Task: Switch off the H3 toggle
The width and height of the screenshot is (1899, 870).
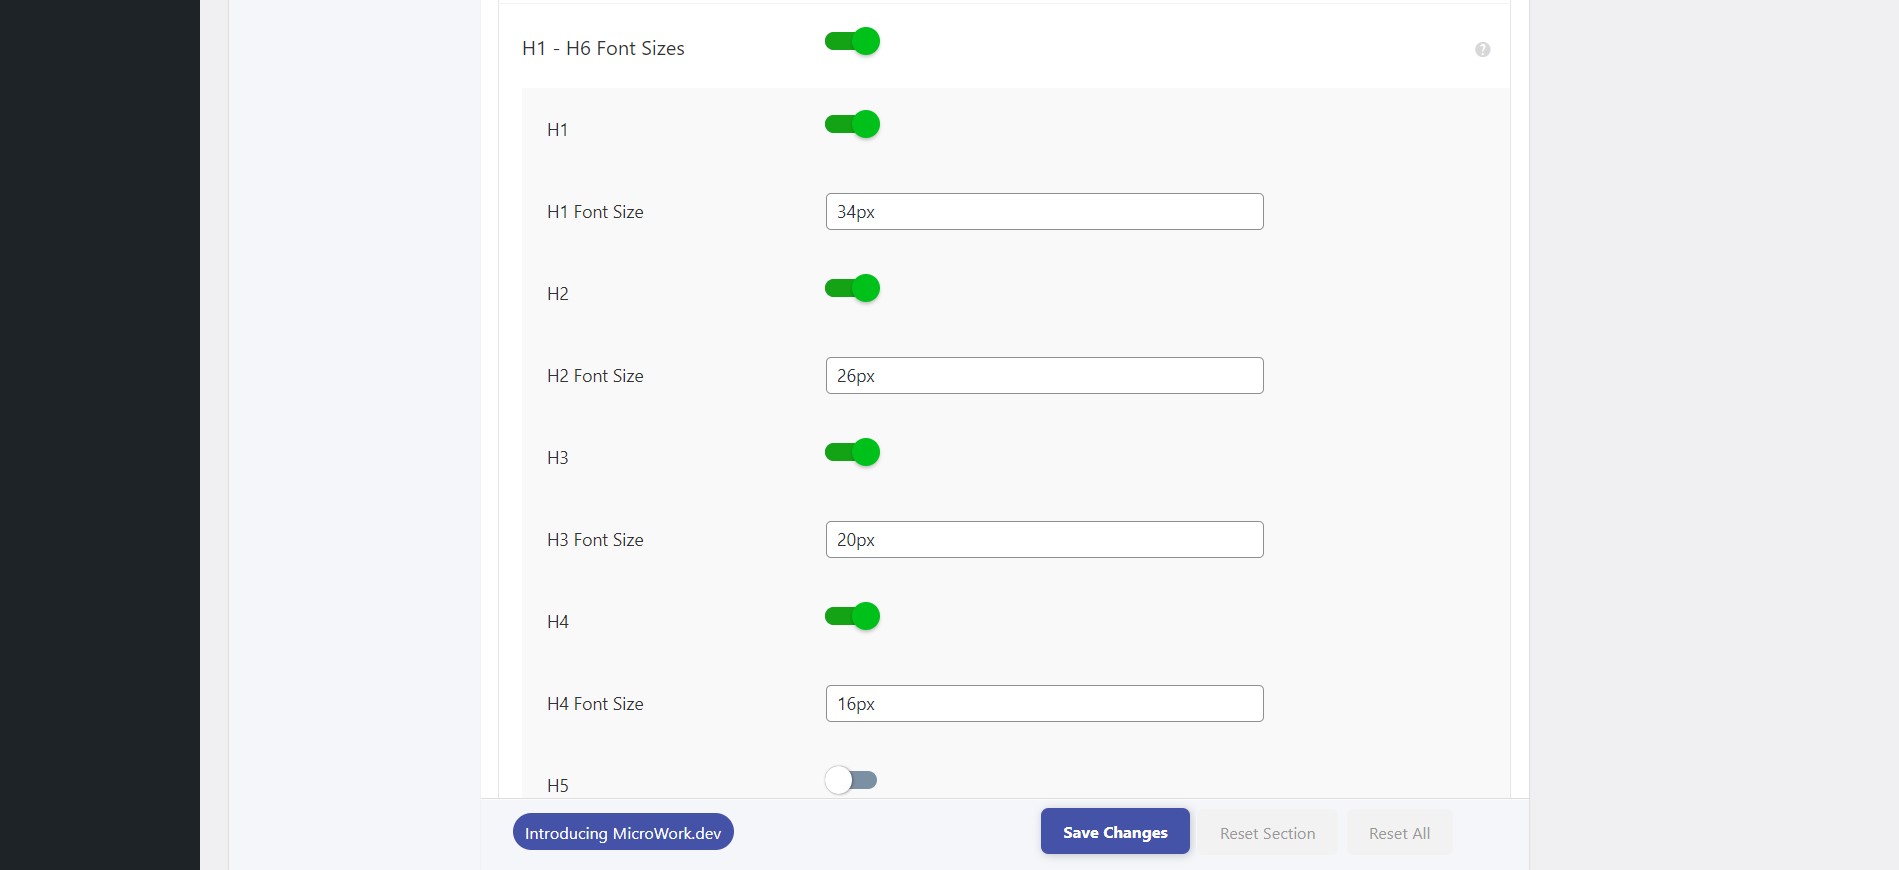Action: click(x=852, y=452)
